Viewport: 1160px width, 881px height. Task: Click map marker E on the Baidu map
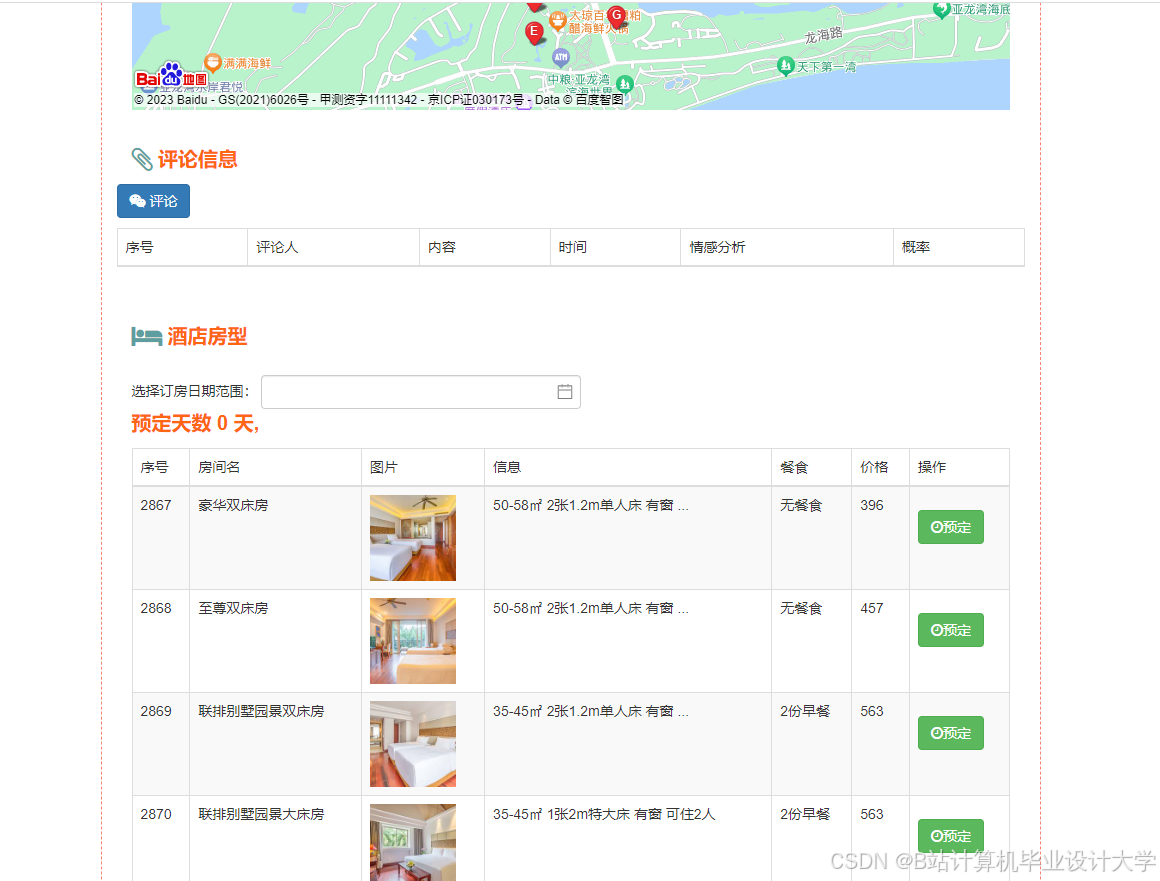click(535, 31)
